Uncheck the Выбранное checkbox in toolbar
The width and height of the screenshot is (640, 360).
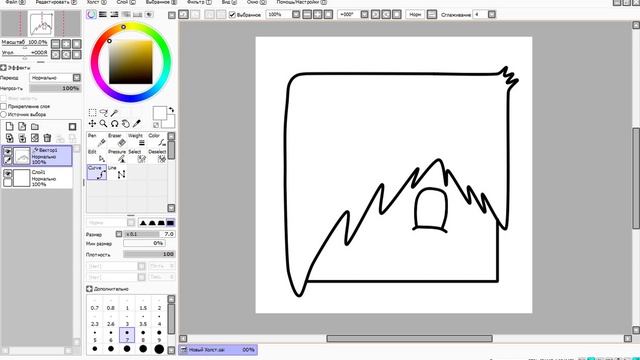232,15
